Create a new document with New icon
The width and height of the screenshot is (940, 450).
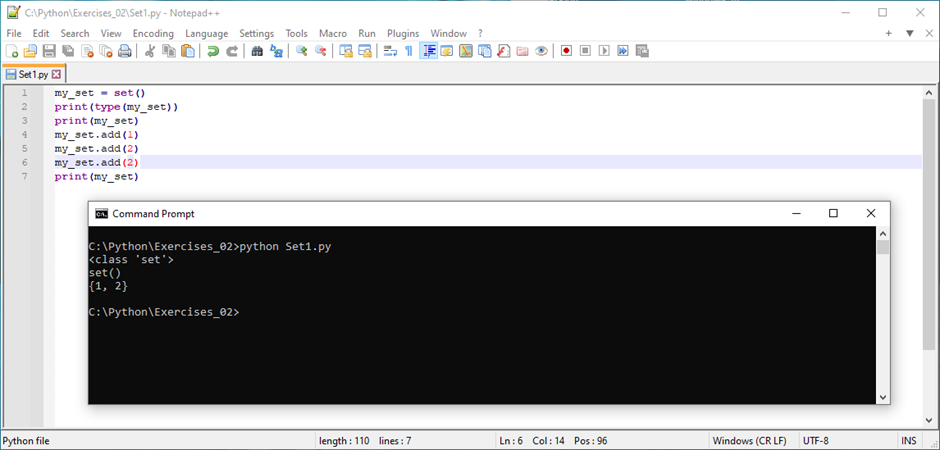(x=11, y=51)
